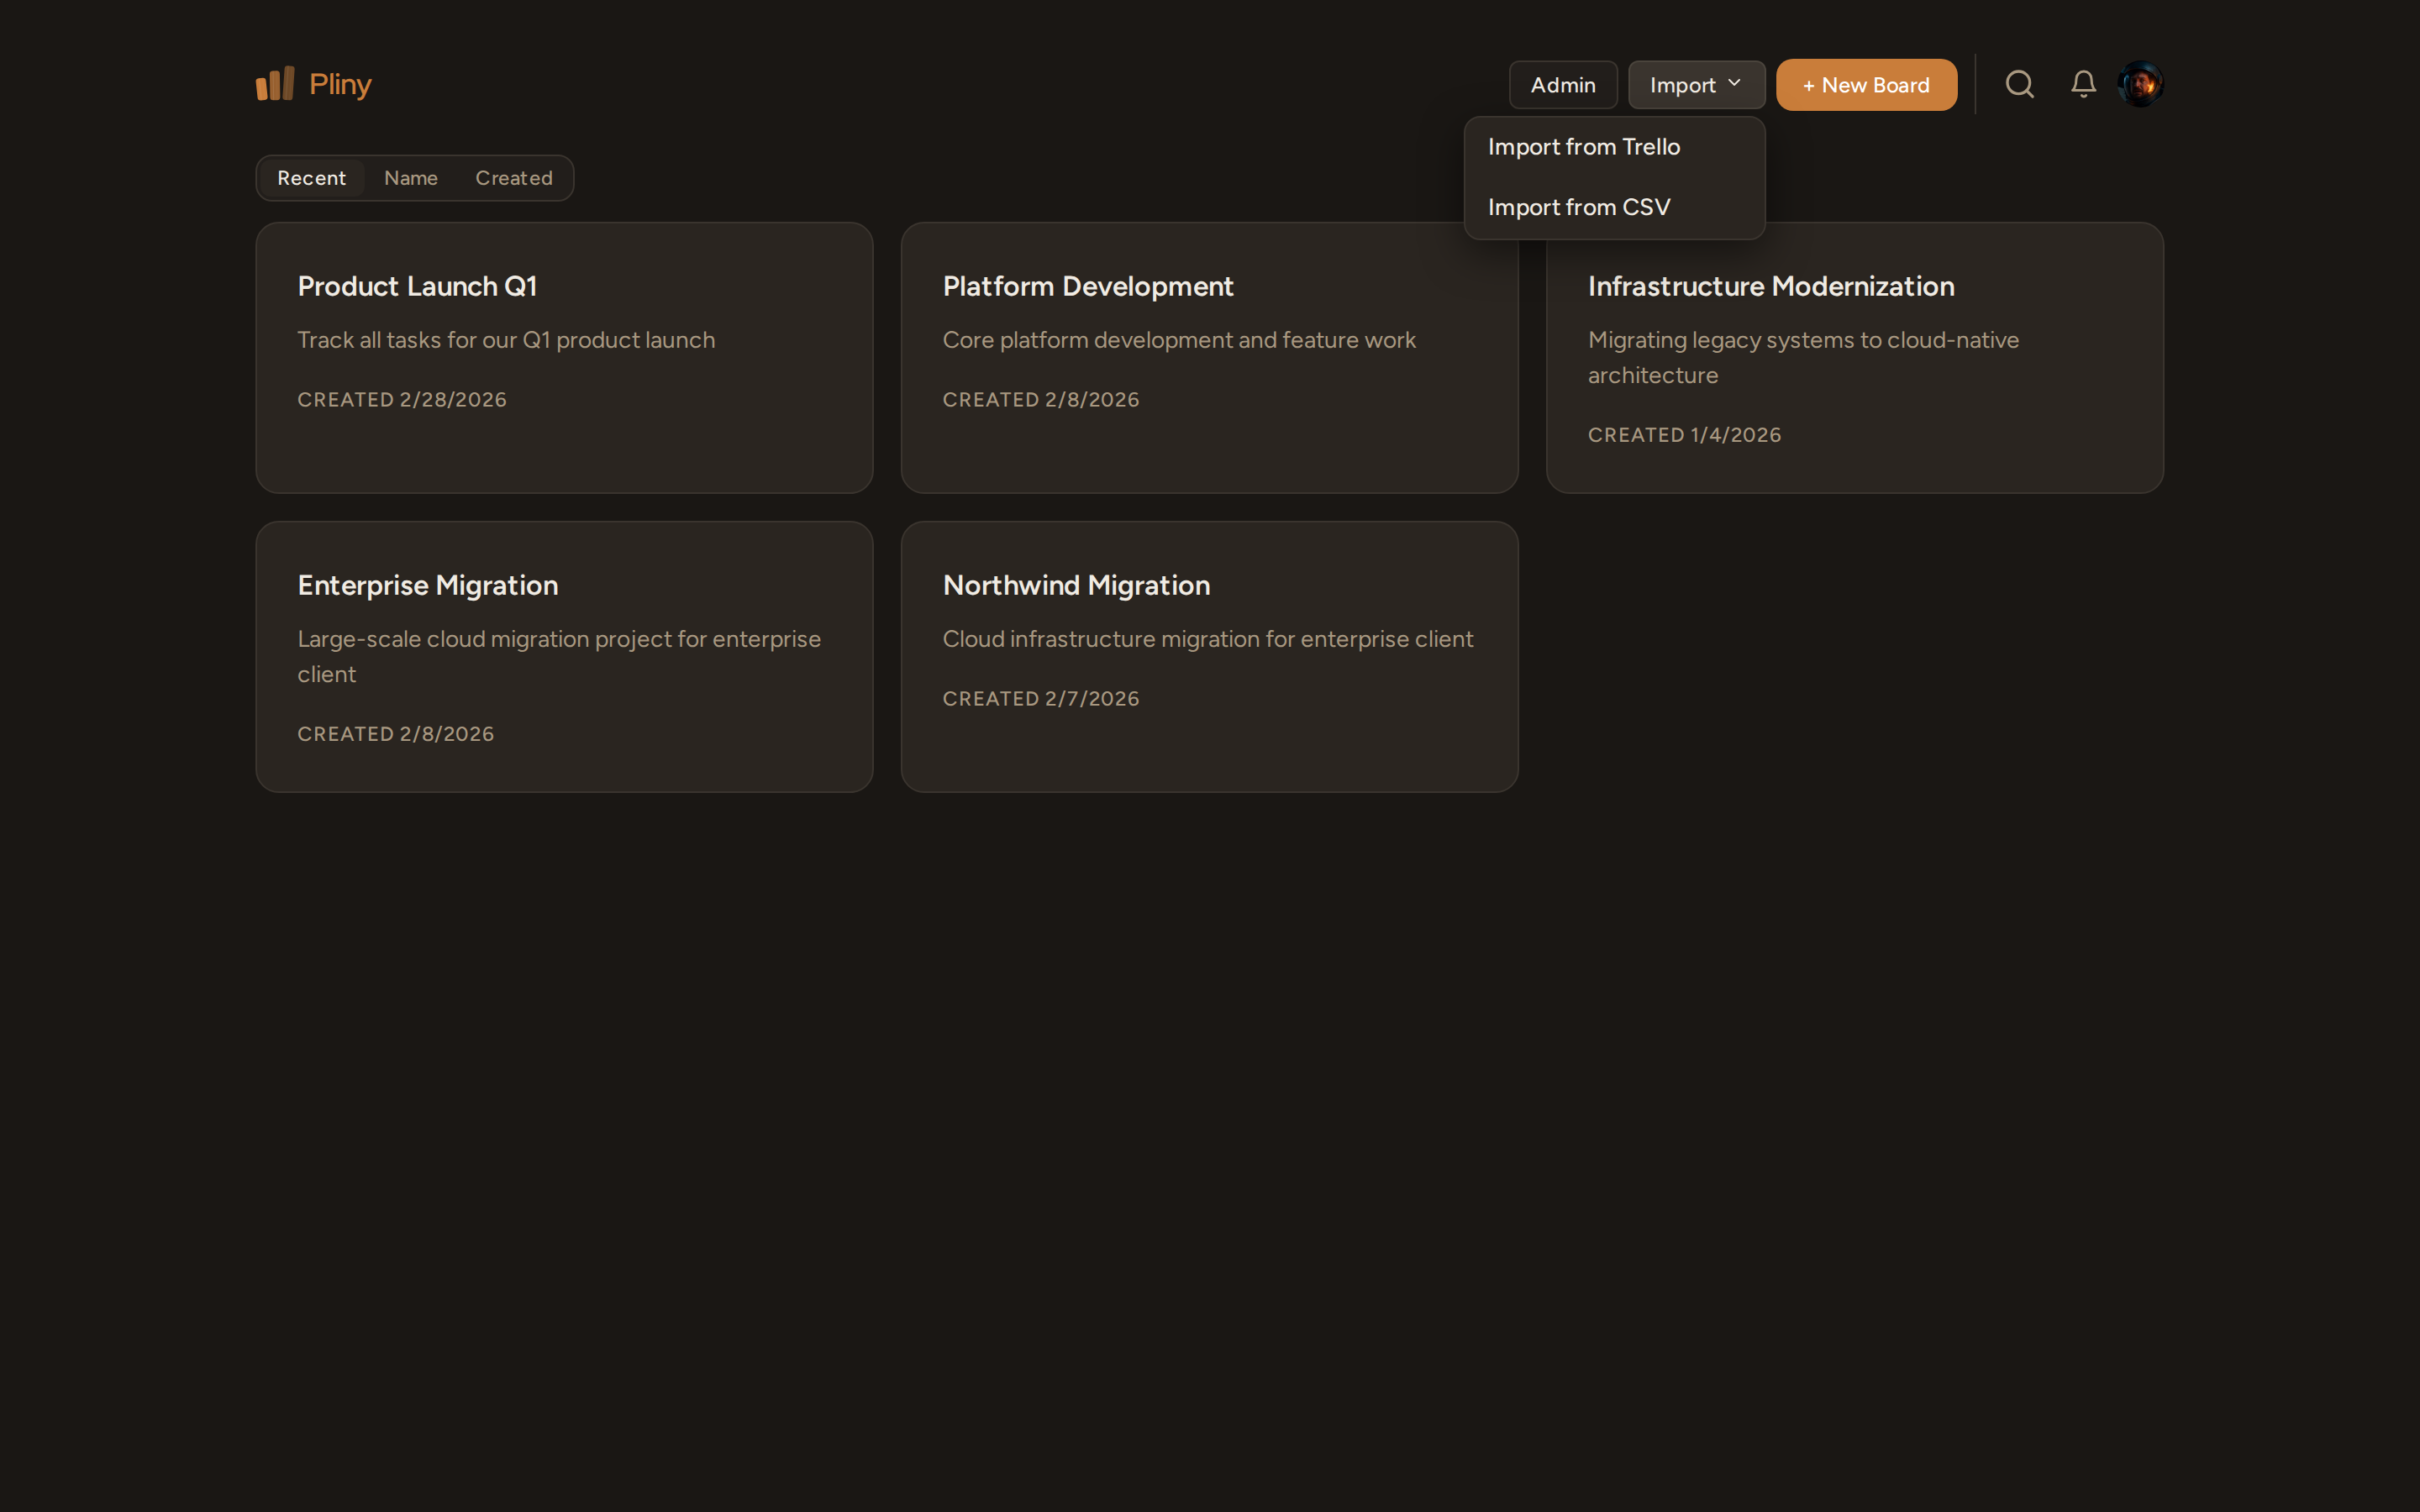2420x1512 pixels.
Task: Open the user avatar profile menu
Action: (2140, 84)
